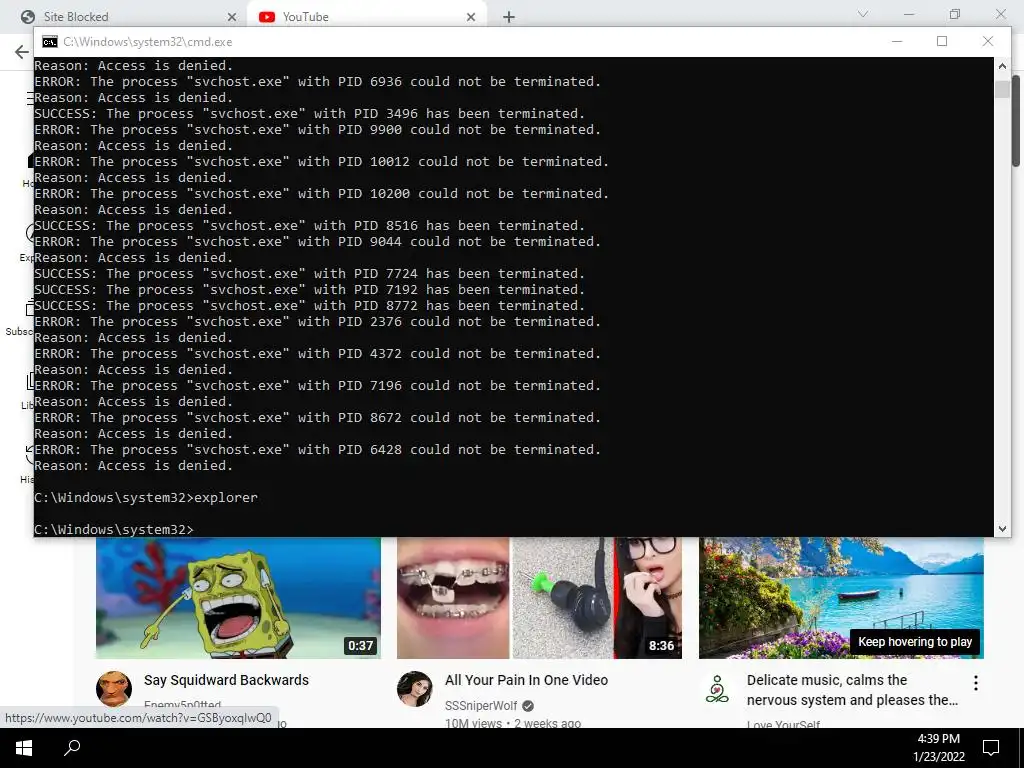Open Say Squidward Backwards video thumbnail
The height and width of the screenshot is (768, 1024).
point(238,598)
